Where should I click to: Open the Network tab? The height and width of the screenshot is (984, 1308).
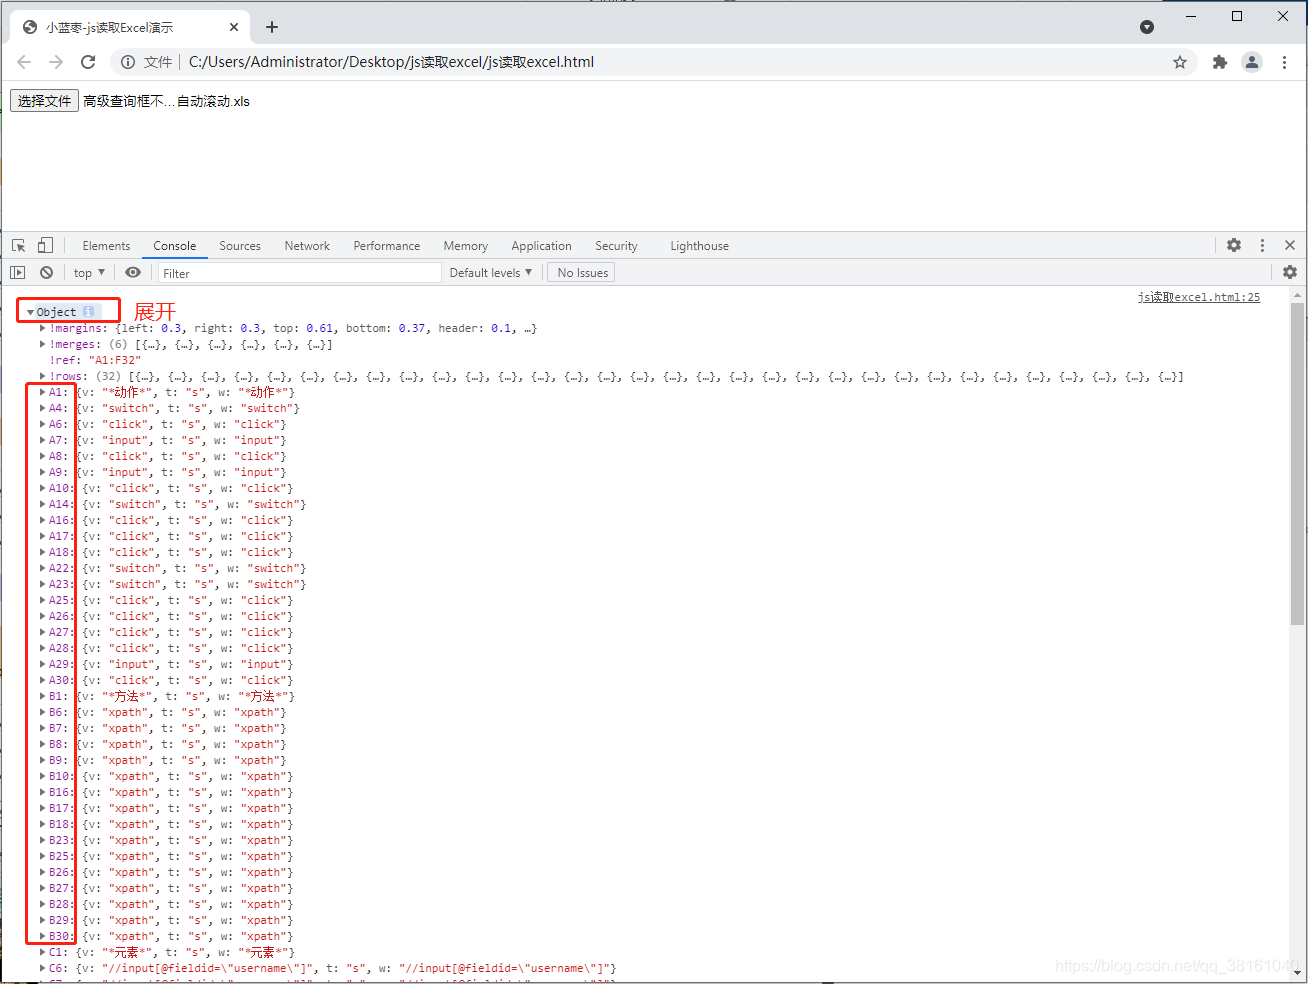[307, 246]
